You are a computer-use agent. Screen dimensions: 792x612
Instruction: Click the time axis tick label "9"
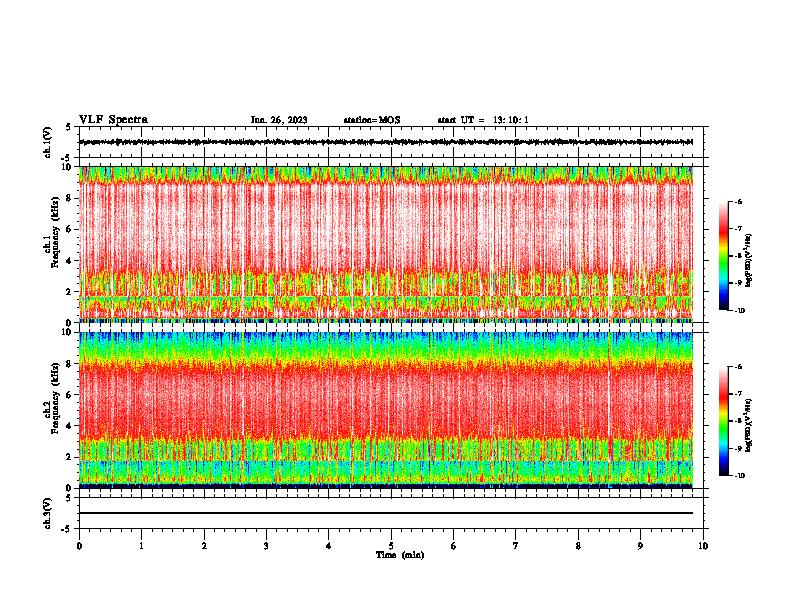tap(640, 546)
